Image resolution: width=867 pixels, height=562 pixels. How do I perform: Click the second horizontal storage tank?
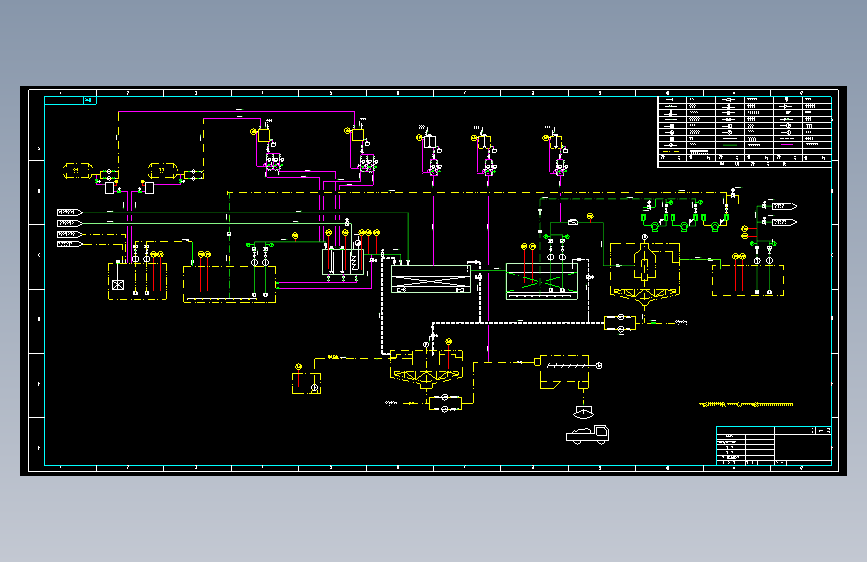click(163, 170)
